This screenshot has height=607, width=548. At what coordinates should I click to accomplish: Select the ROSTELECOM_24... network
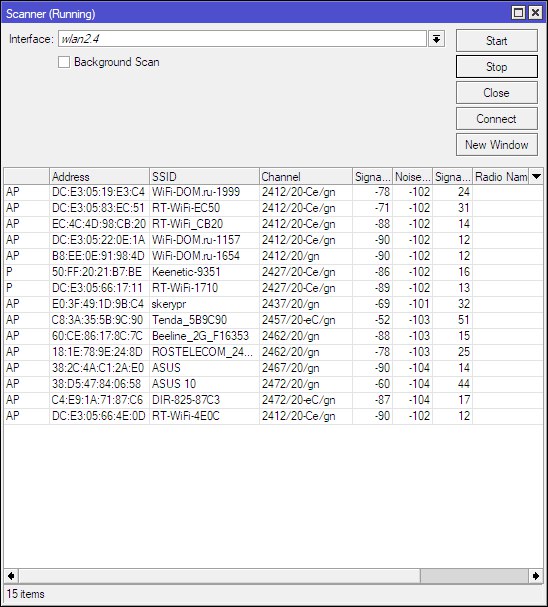click(x=274, y=352)
